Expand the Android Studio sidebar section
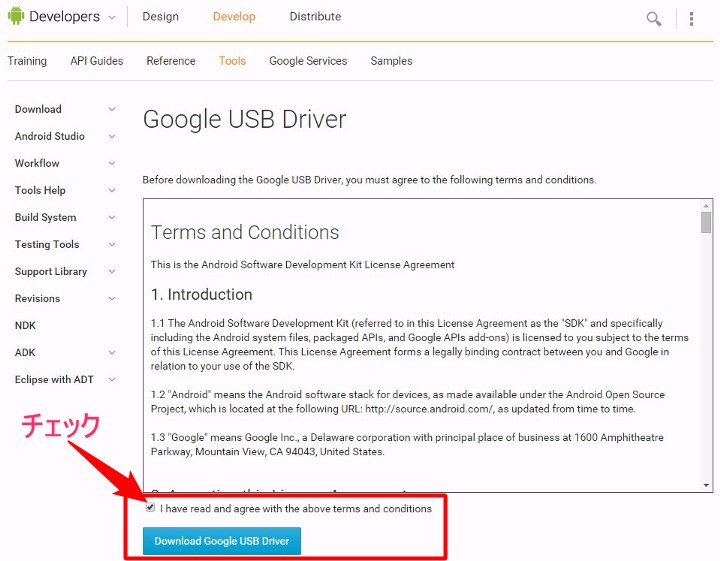This screenshot has height=561, width=720. tap(112, 136)
